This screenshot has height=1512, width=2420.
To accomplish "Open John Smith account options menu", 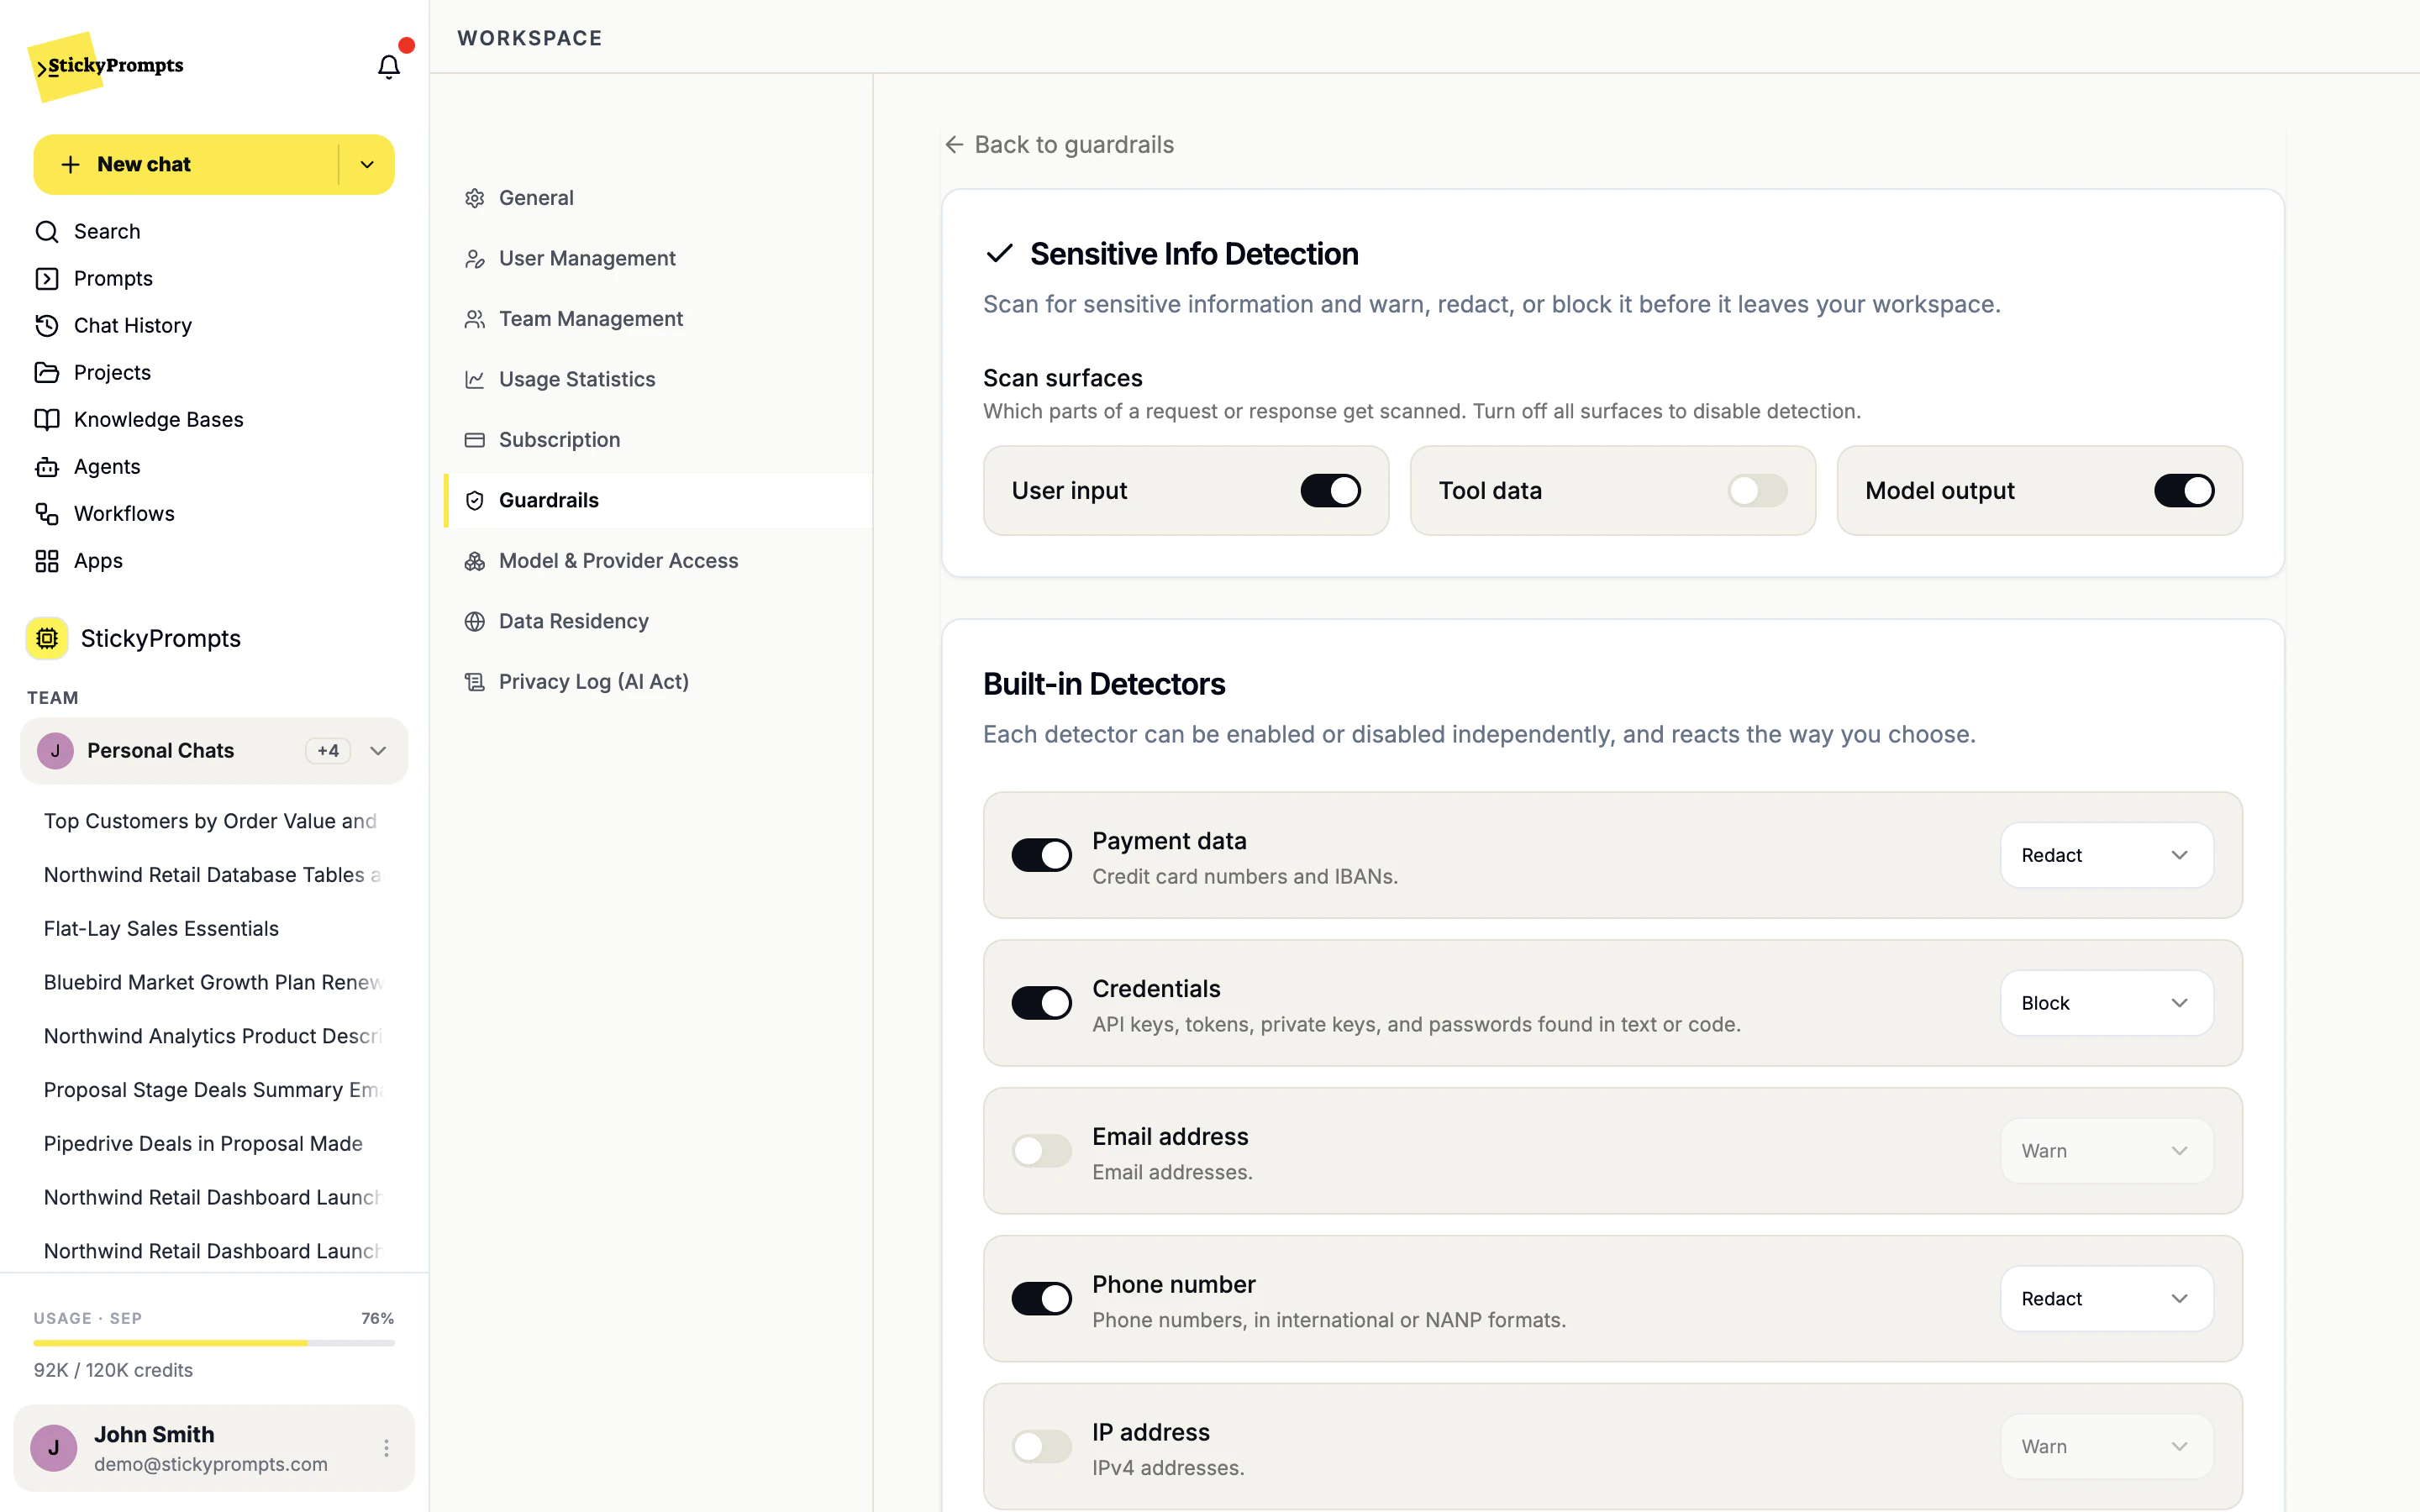I will pos(386,1448).
